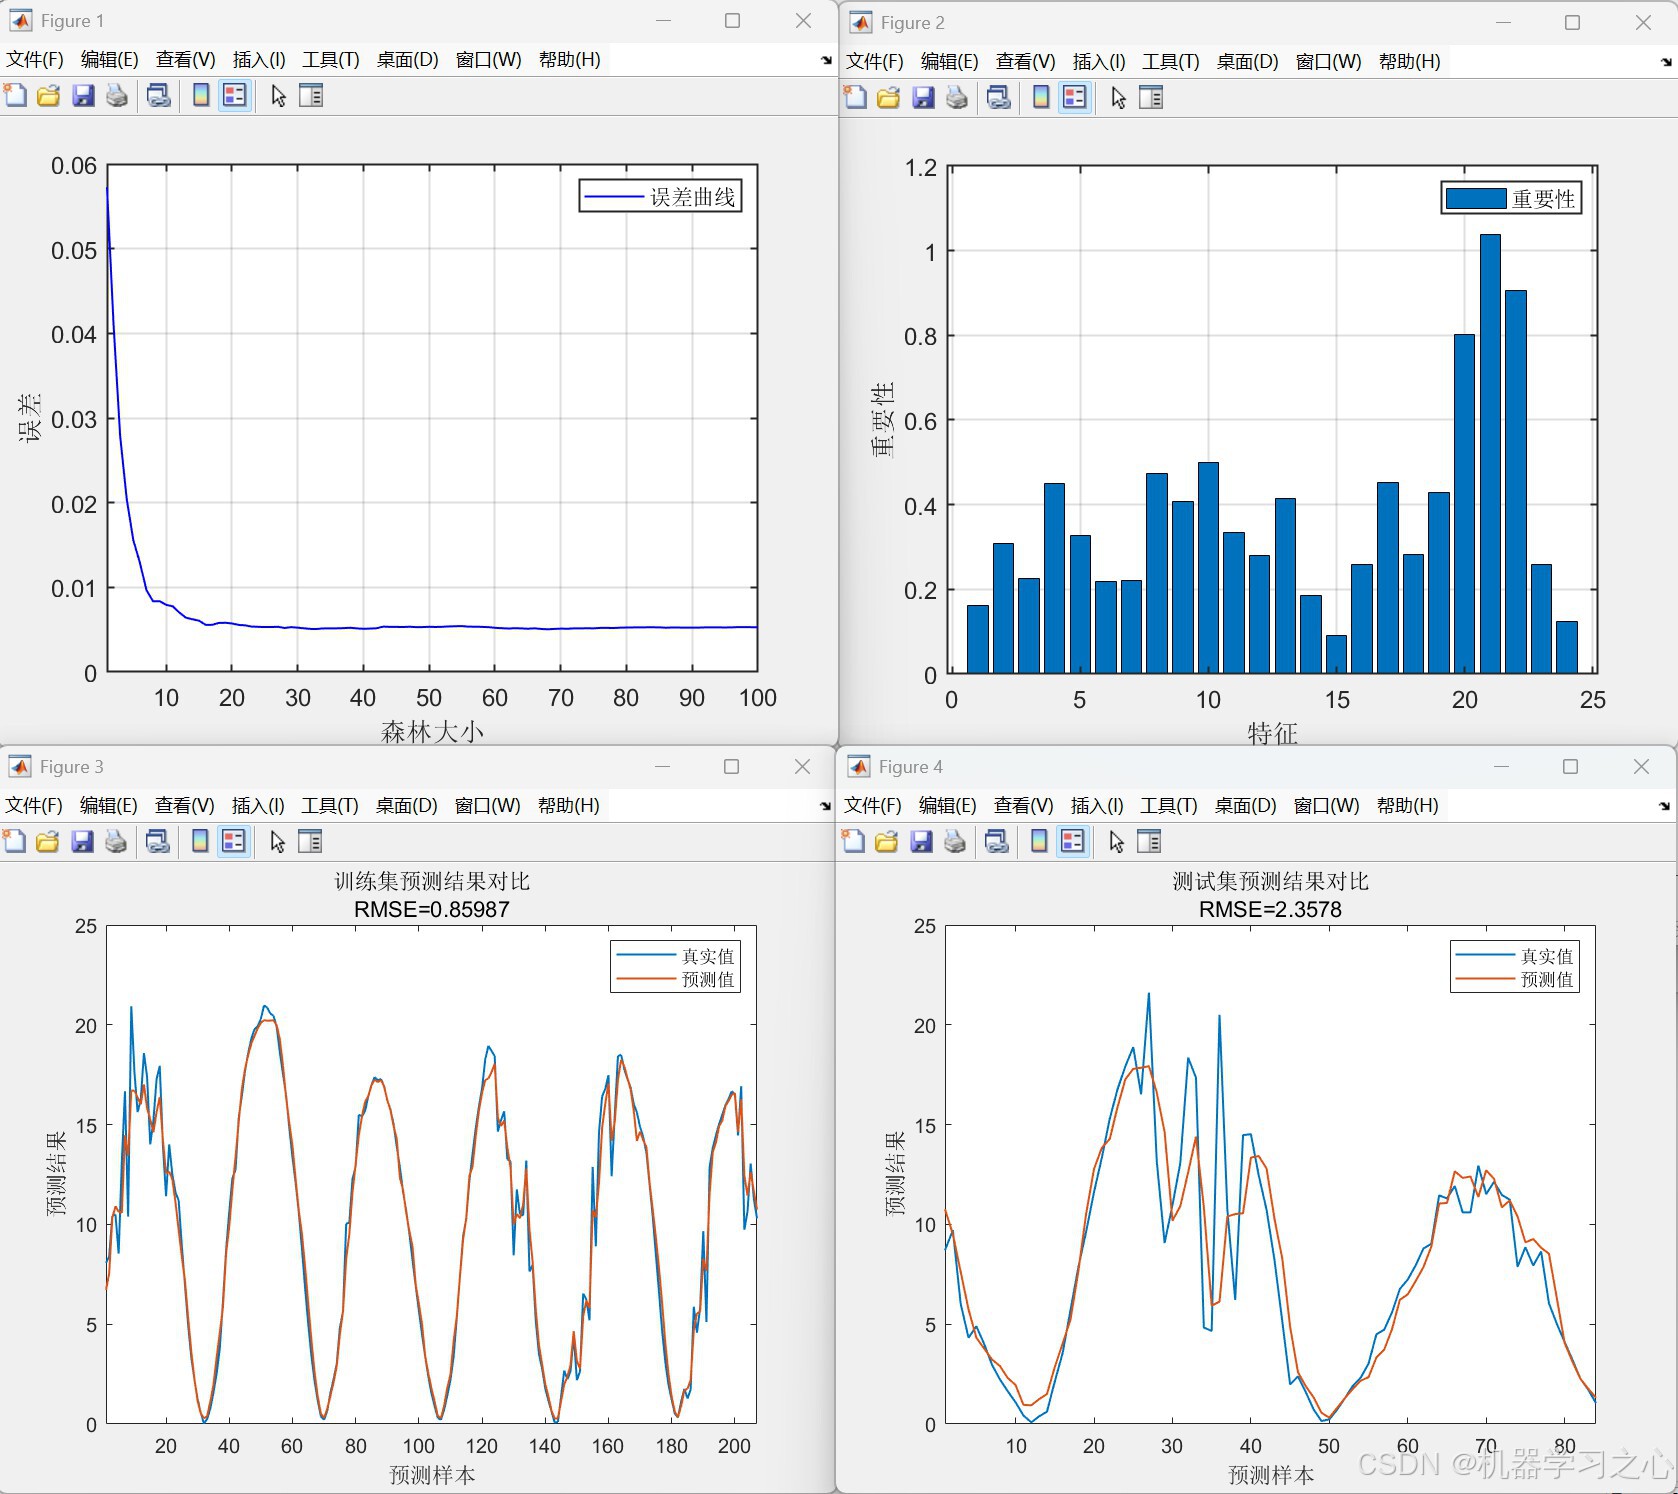Toggle Insert Legend in Figure 4 toolbar
Viewport: 1678px width, 1494px height.
point(1072,842)
